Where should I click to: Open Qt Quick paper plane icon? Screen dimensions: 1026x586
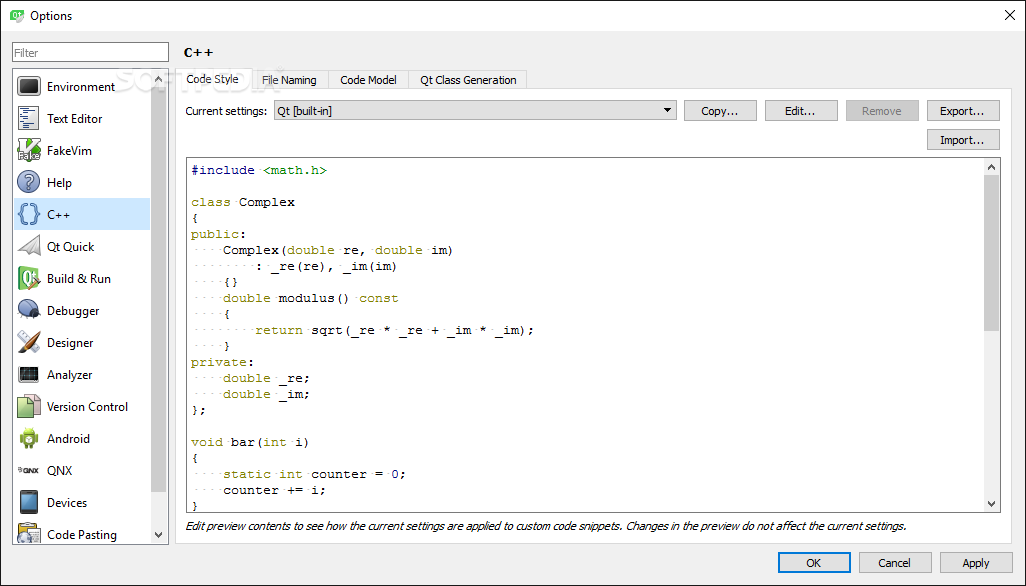point(29,247)
